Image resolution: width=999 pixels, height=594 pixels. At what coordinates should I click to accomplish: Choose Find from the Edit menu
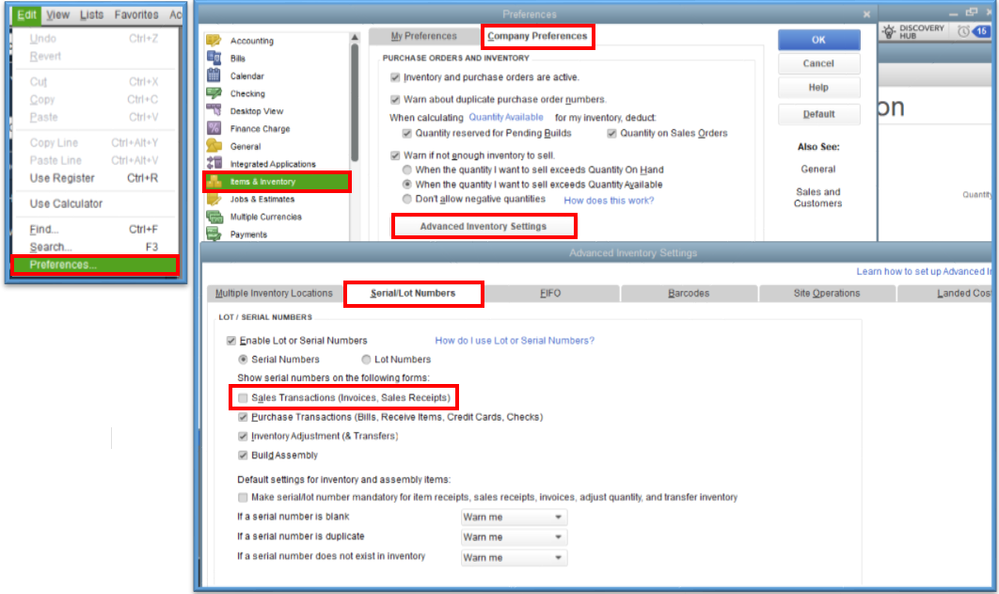tap(95, 229)
